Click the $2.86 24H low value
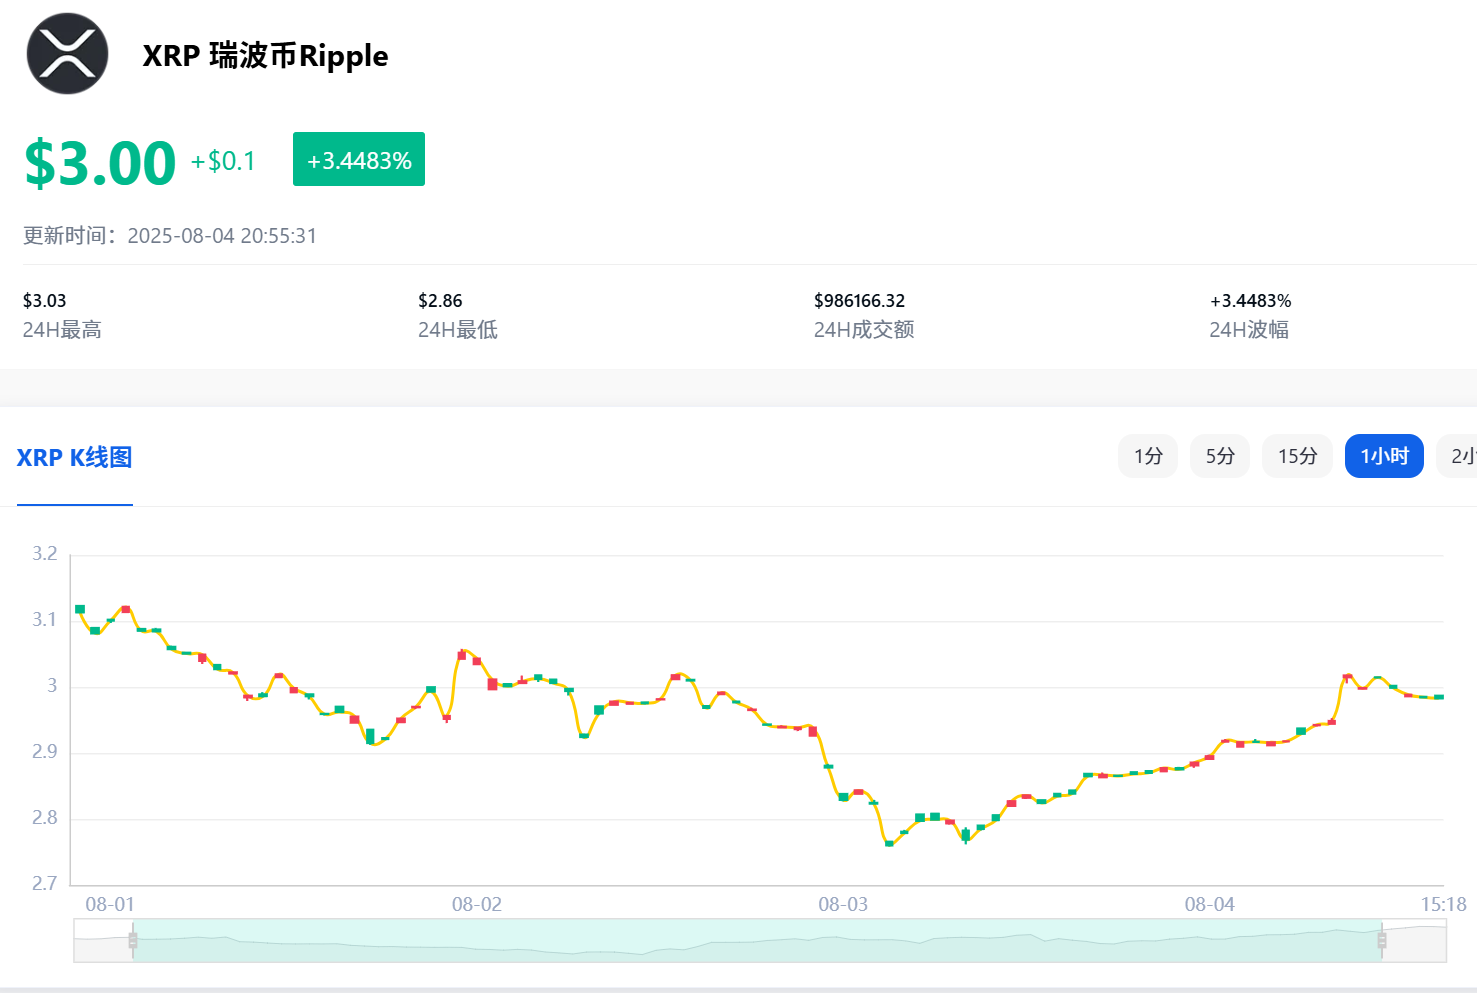The width and height of the screenshot is (1477, 993). point(440,301)
